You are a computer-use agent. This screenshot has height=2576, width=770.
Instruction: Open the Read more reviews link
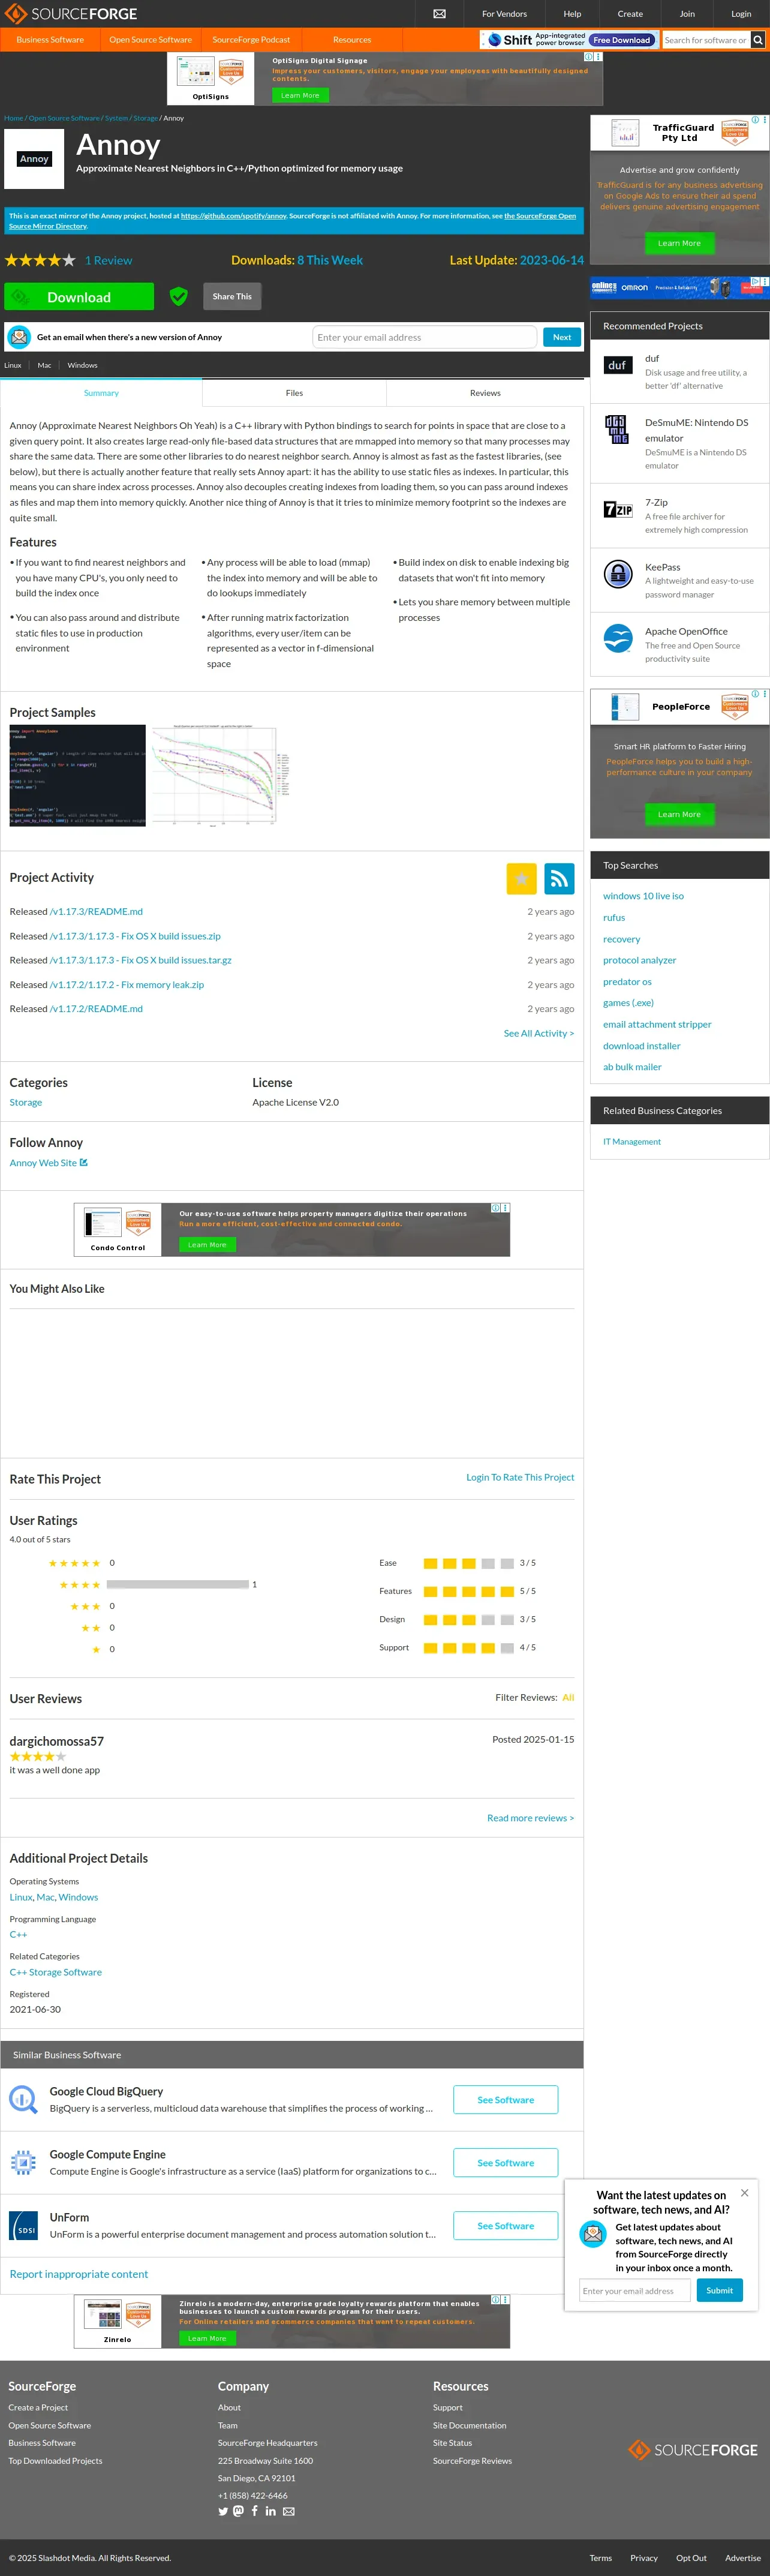(x=530, y=1818)
